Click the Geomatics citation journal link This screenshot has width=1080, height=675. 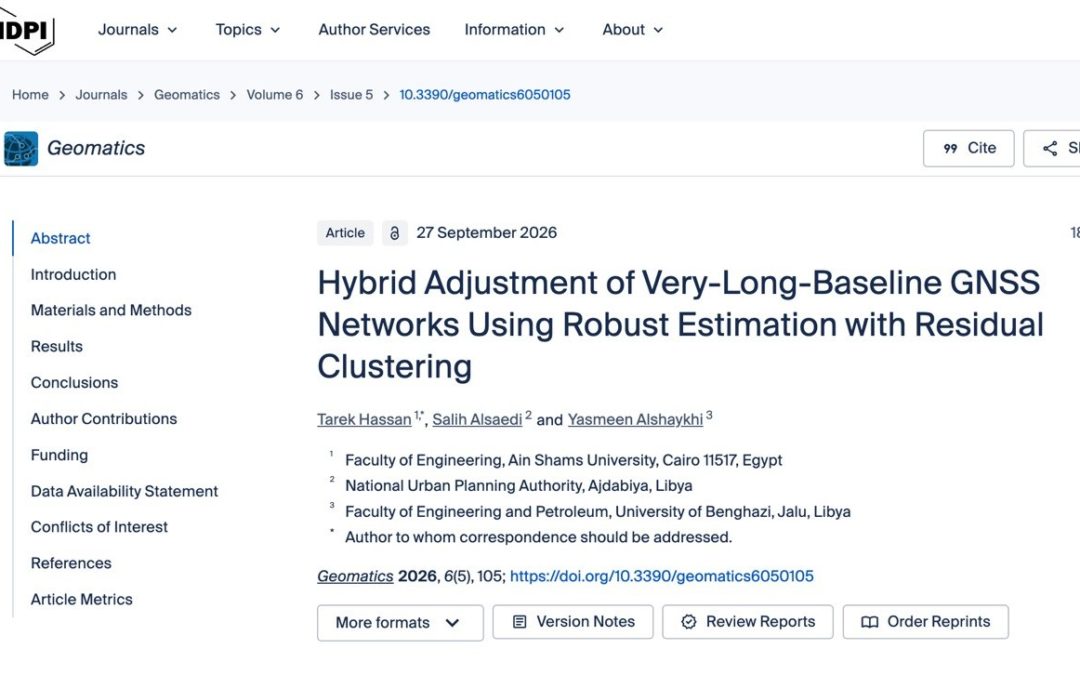coord(355,577)
